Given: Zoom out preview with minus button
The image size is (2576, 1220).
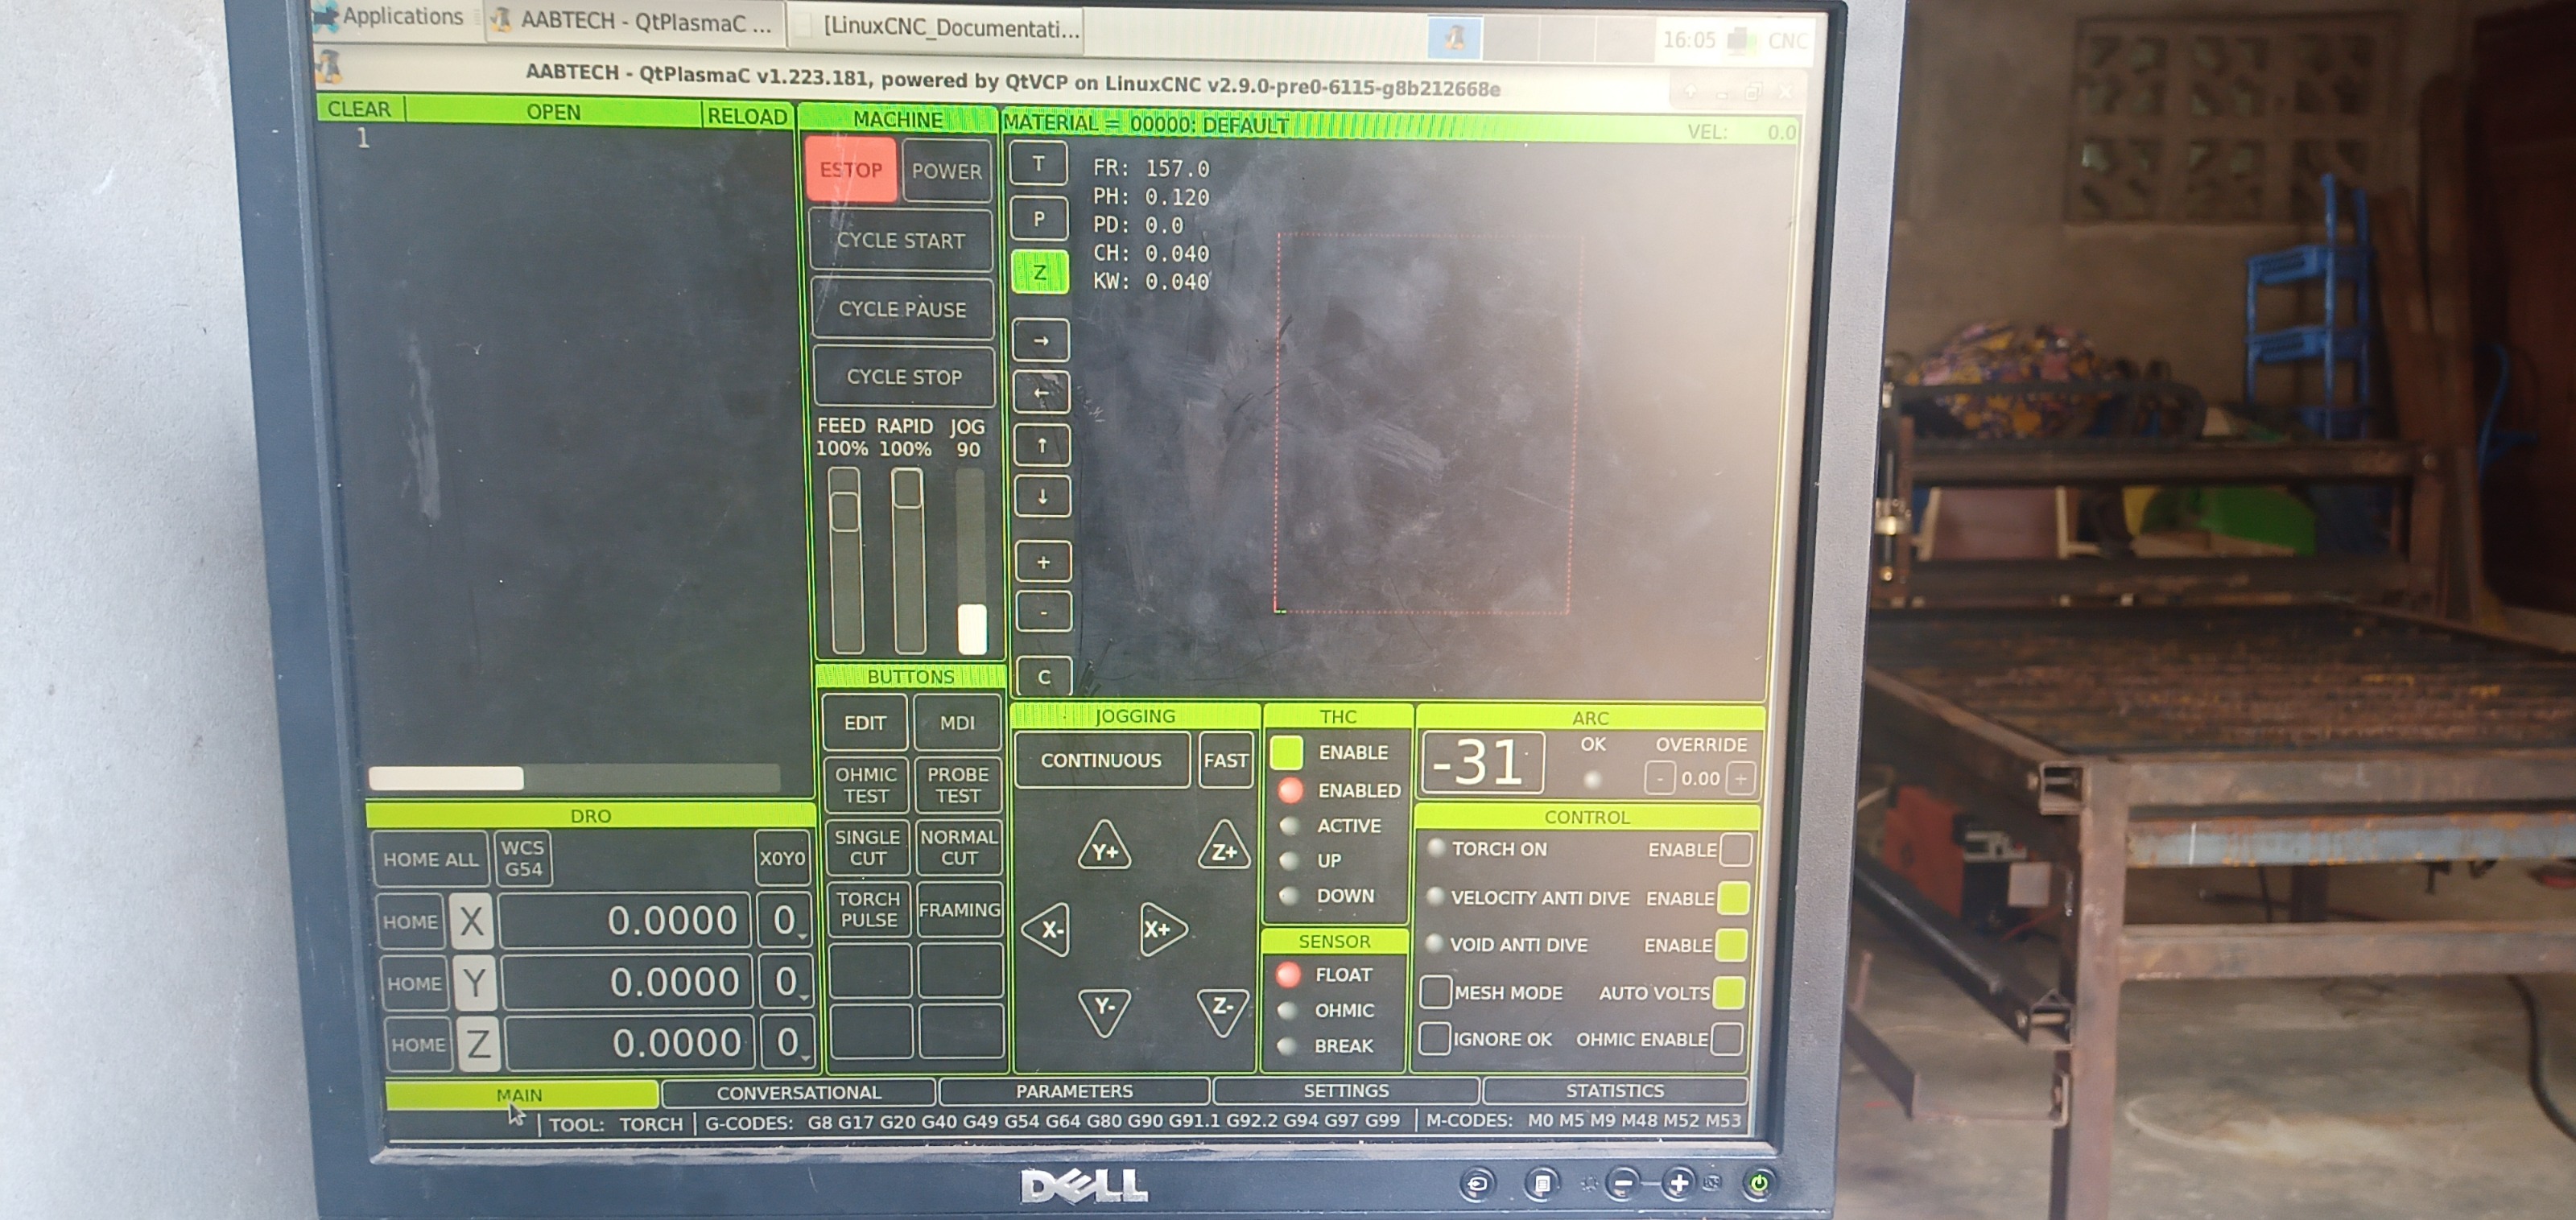Looking at the screenshot, I should click(1043, 611).
